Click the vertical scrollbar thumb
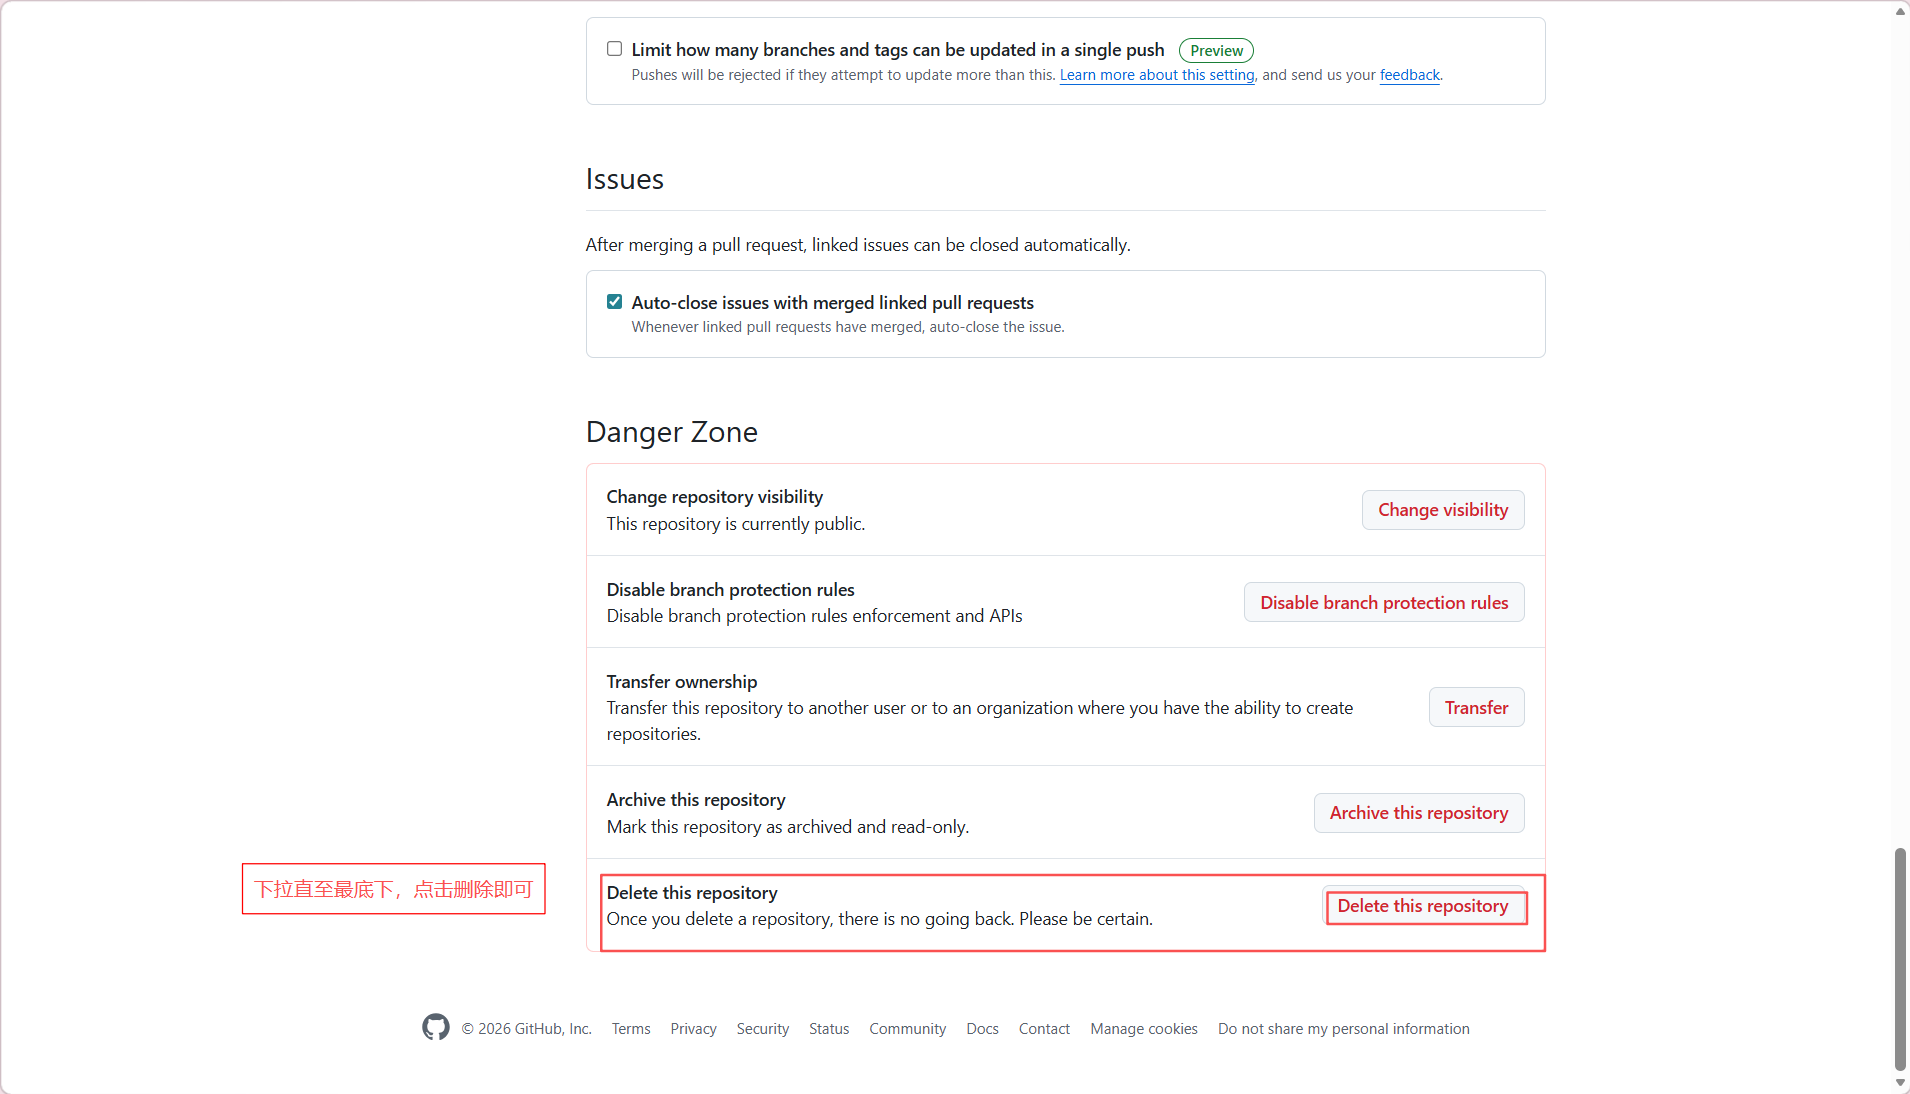 coord(1900,960)
